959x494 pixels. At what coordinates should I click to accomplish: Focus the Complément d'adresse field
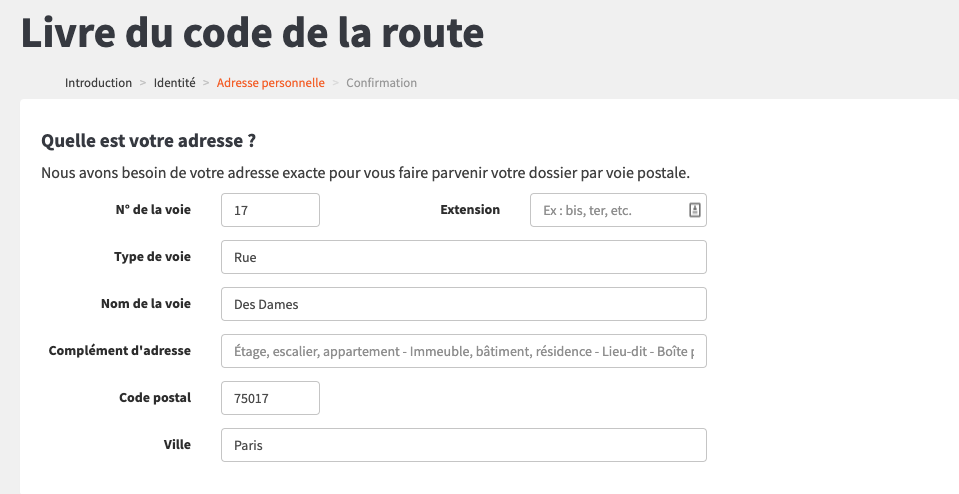(463, 351)
